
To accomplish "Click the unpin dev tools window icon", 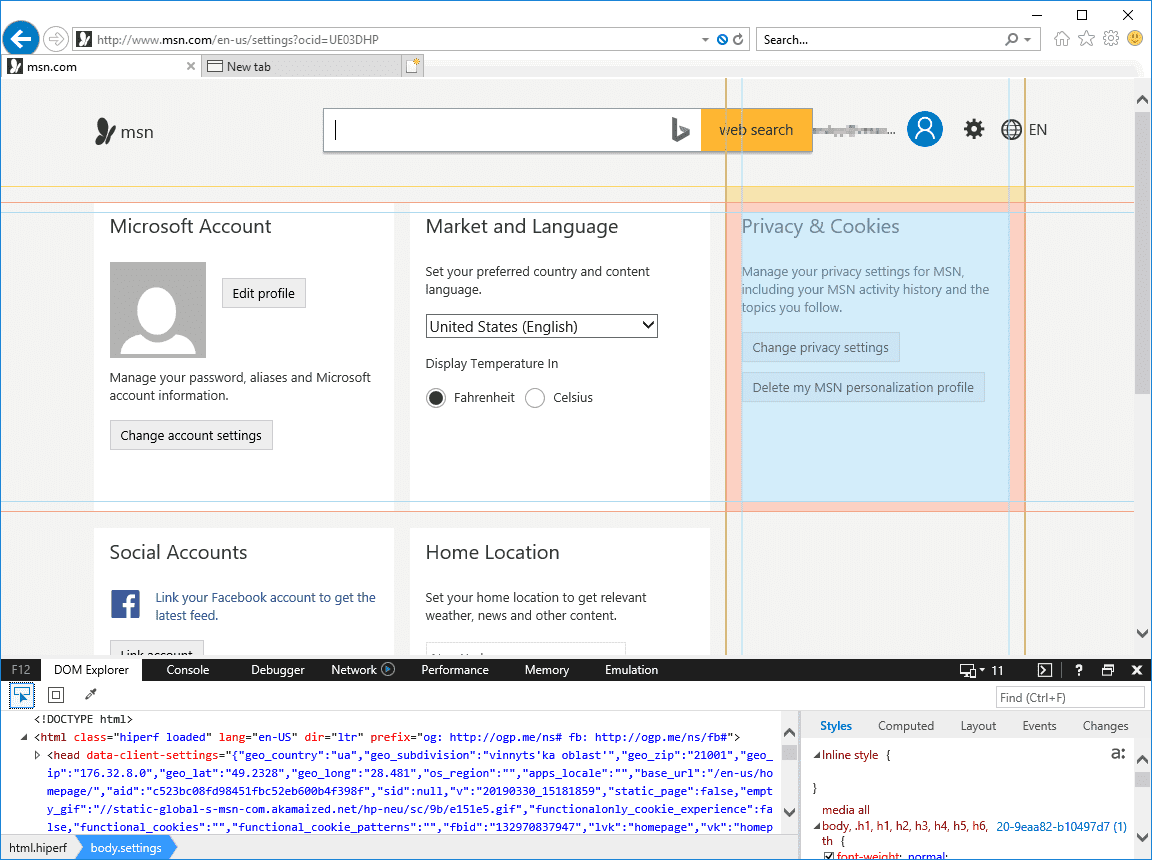I will point(1108,670).
